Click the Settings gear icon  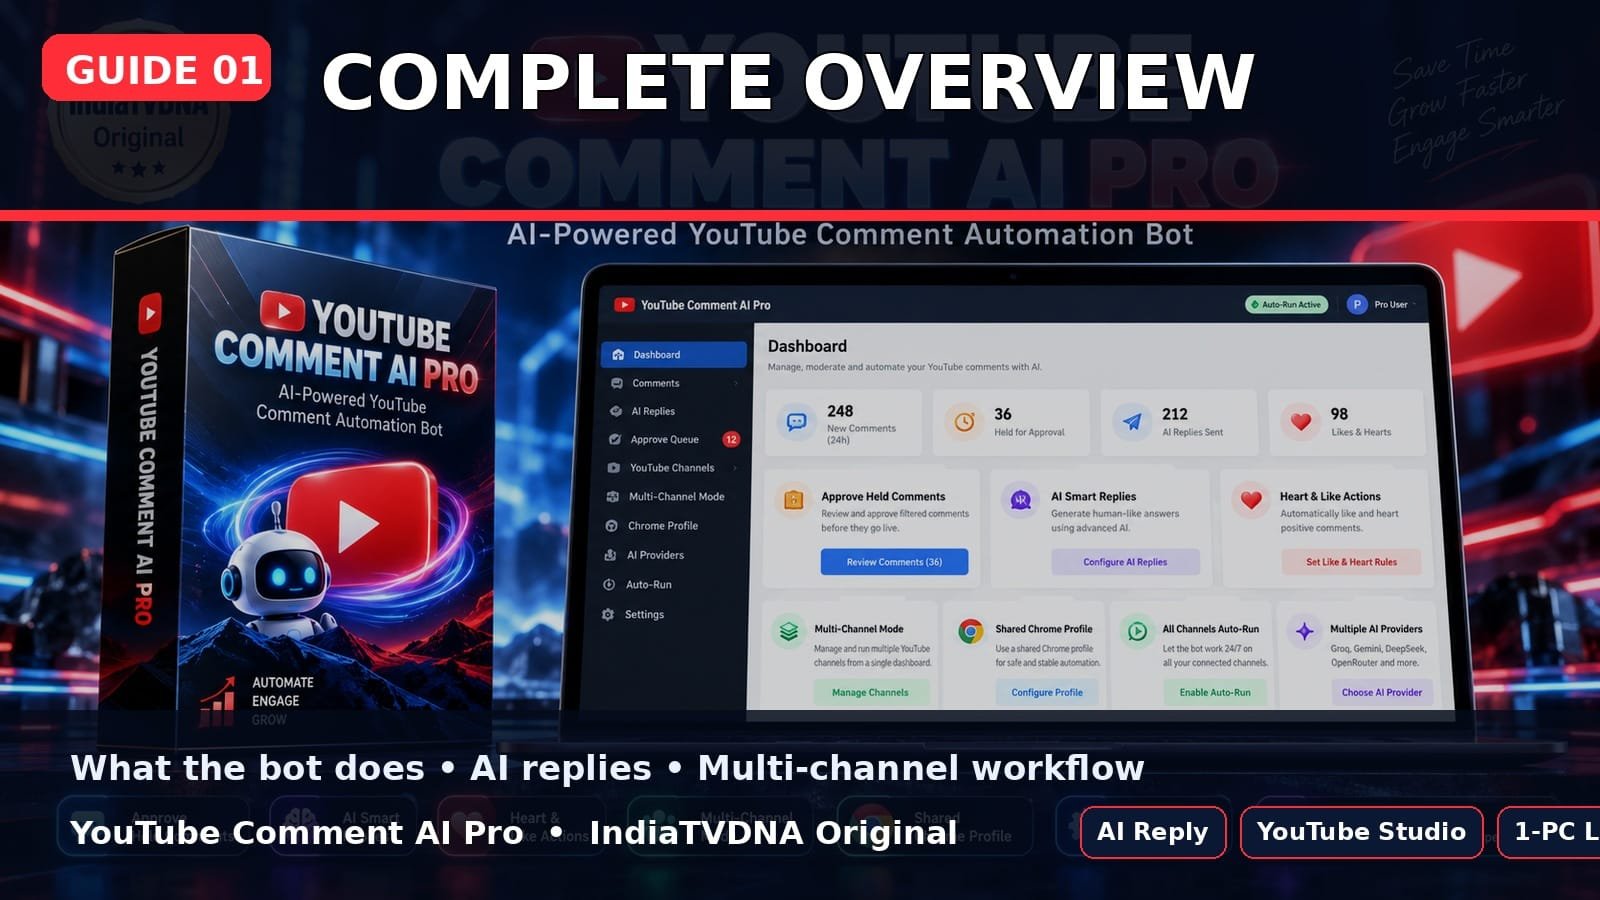pos(608,615)
